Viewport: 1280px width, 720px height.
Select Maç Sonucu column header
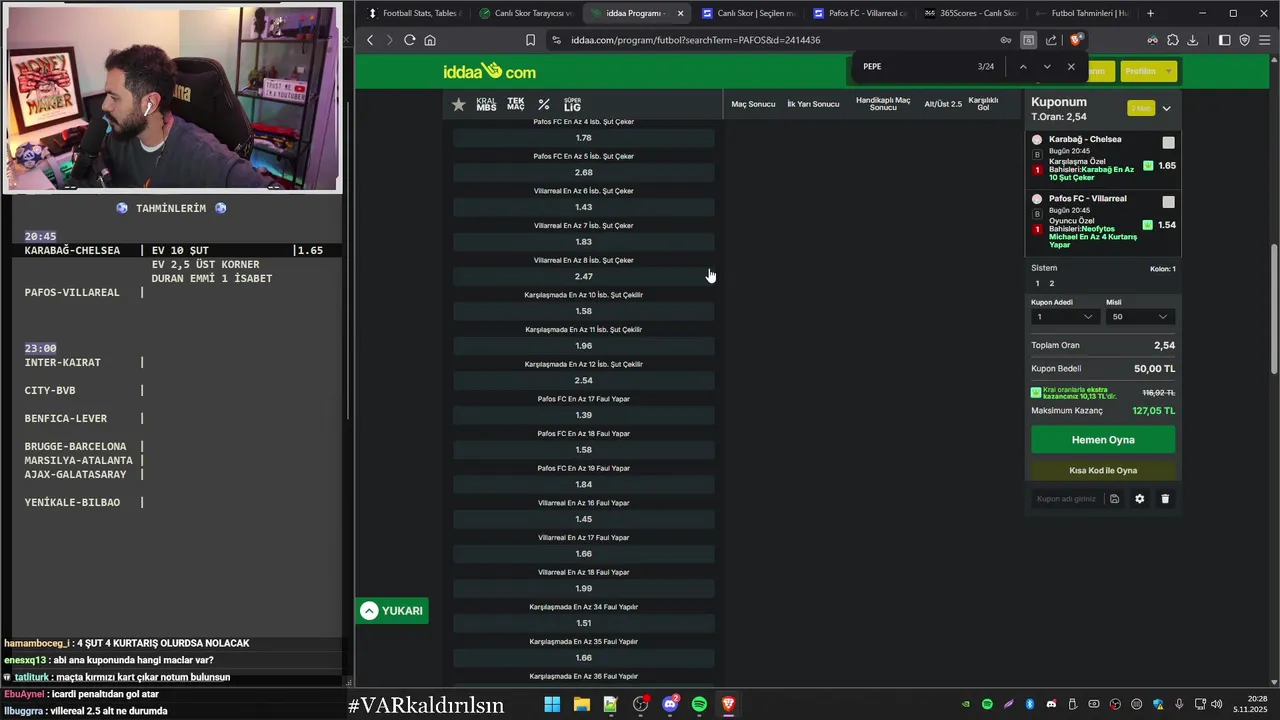tap(753, 104)
